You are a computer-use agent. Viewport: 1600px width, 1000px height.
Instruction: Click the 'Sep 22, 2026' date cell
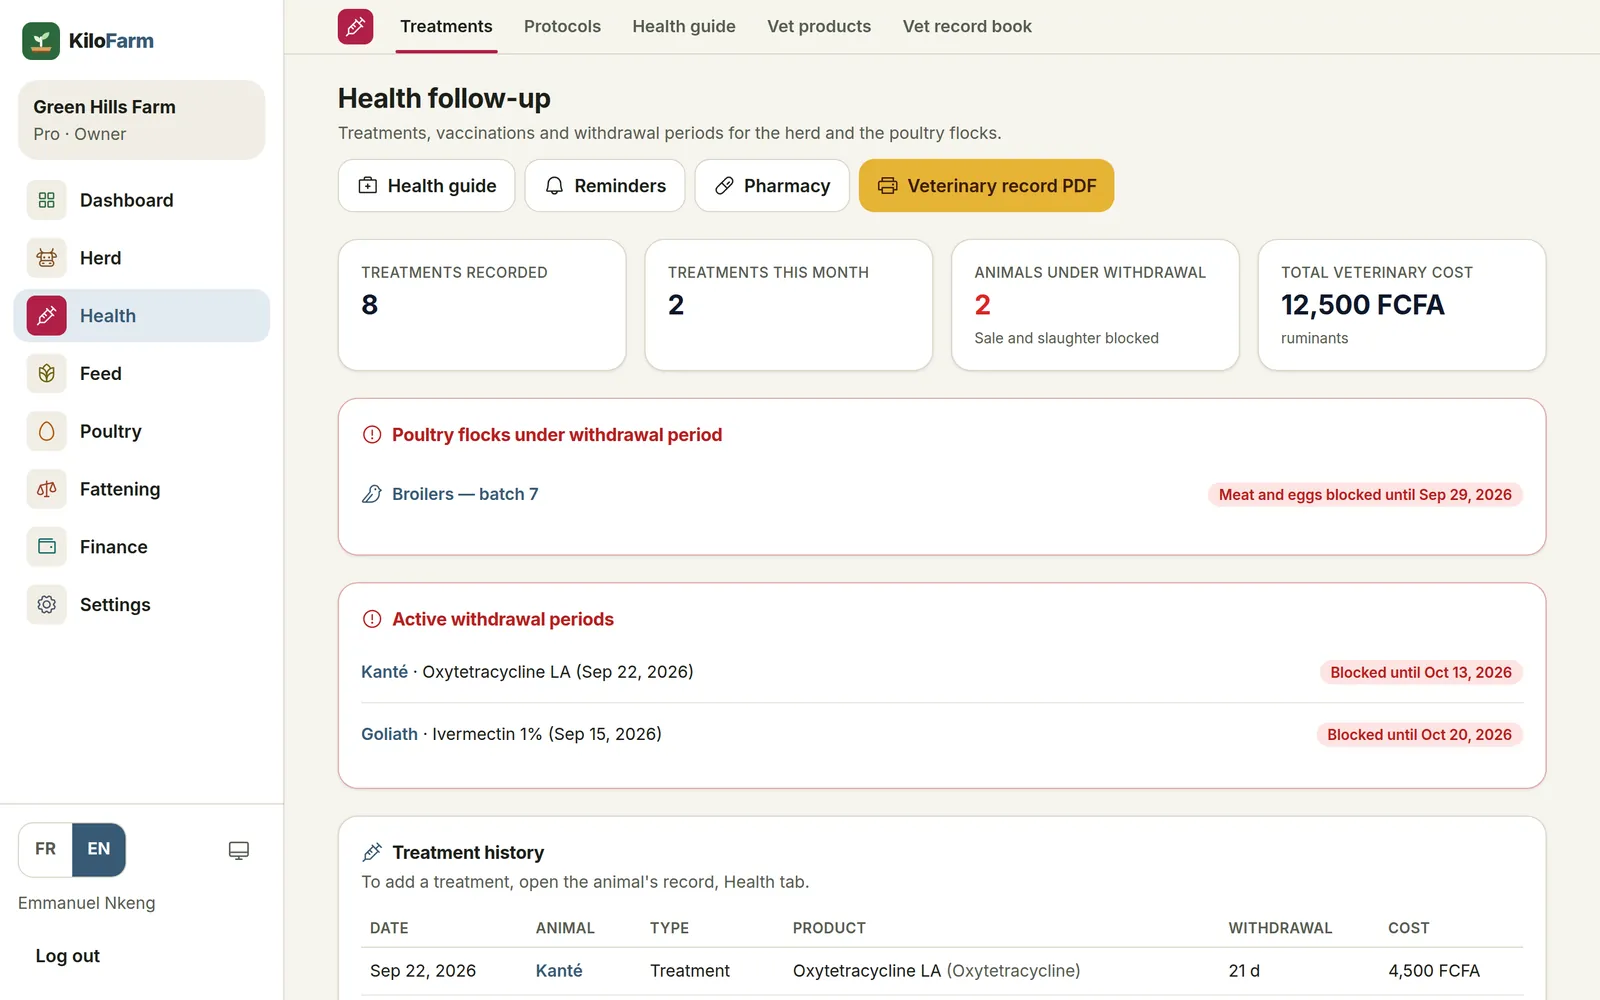[423, 971]
